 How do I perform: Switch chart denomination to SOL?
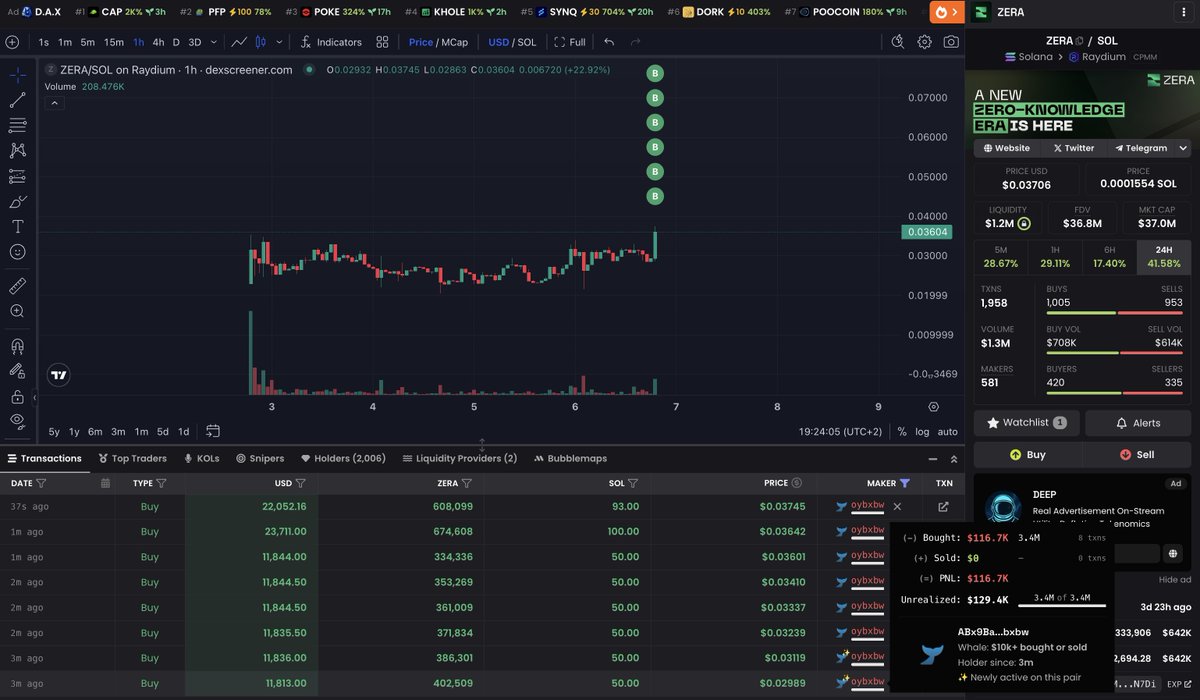526,42
